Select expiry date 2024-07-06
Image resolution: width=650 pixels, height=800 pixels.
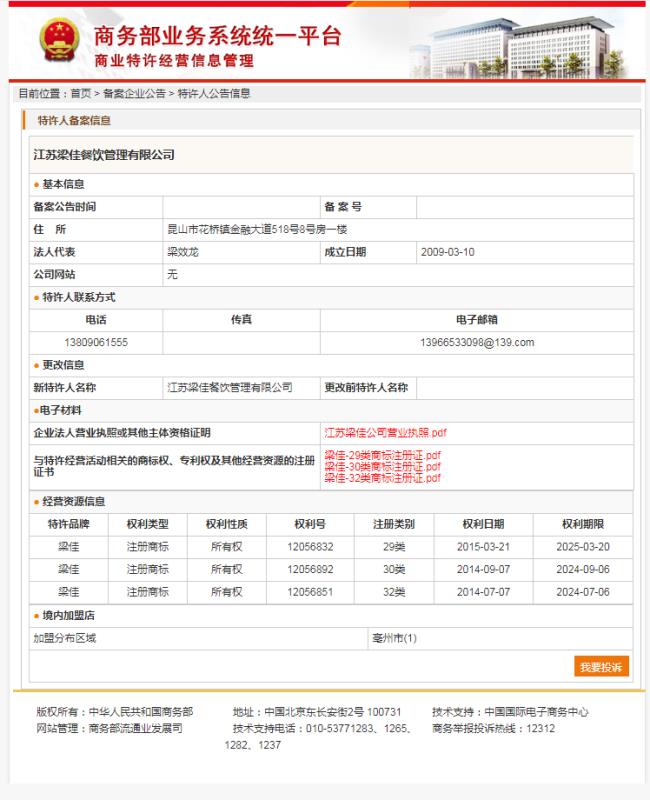coord(583,592)
